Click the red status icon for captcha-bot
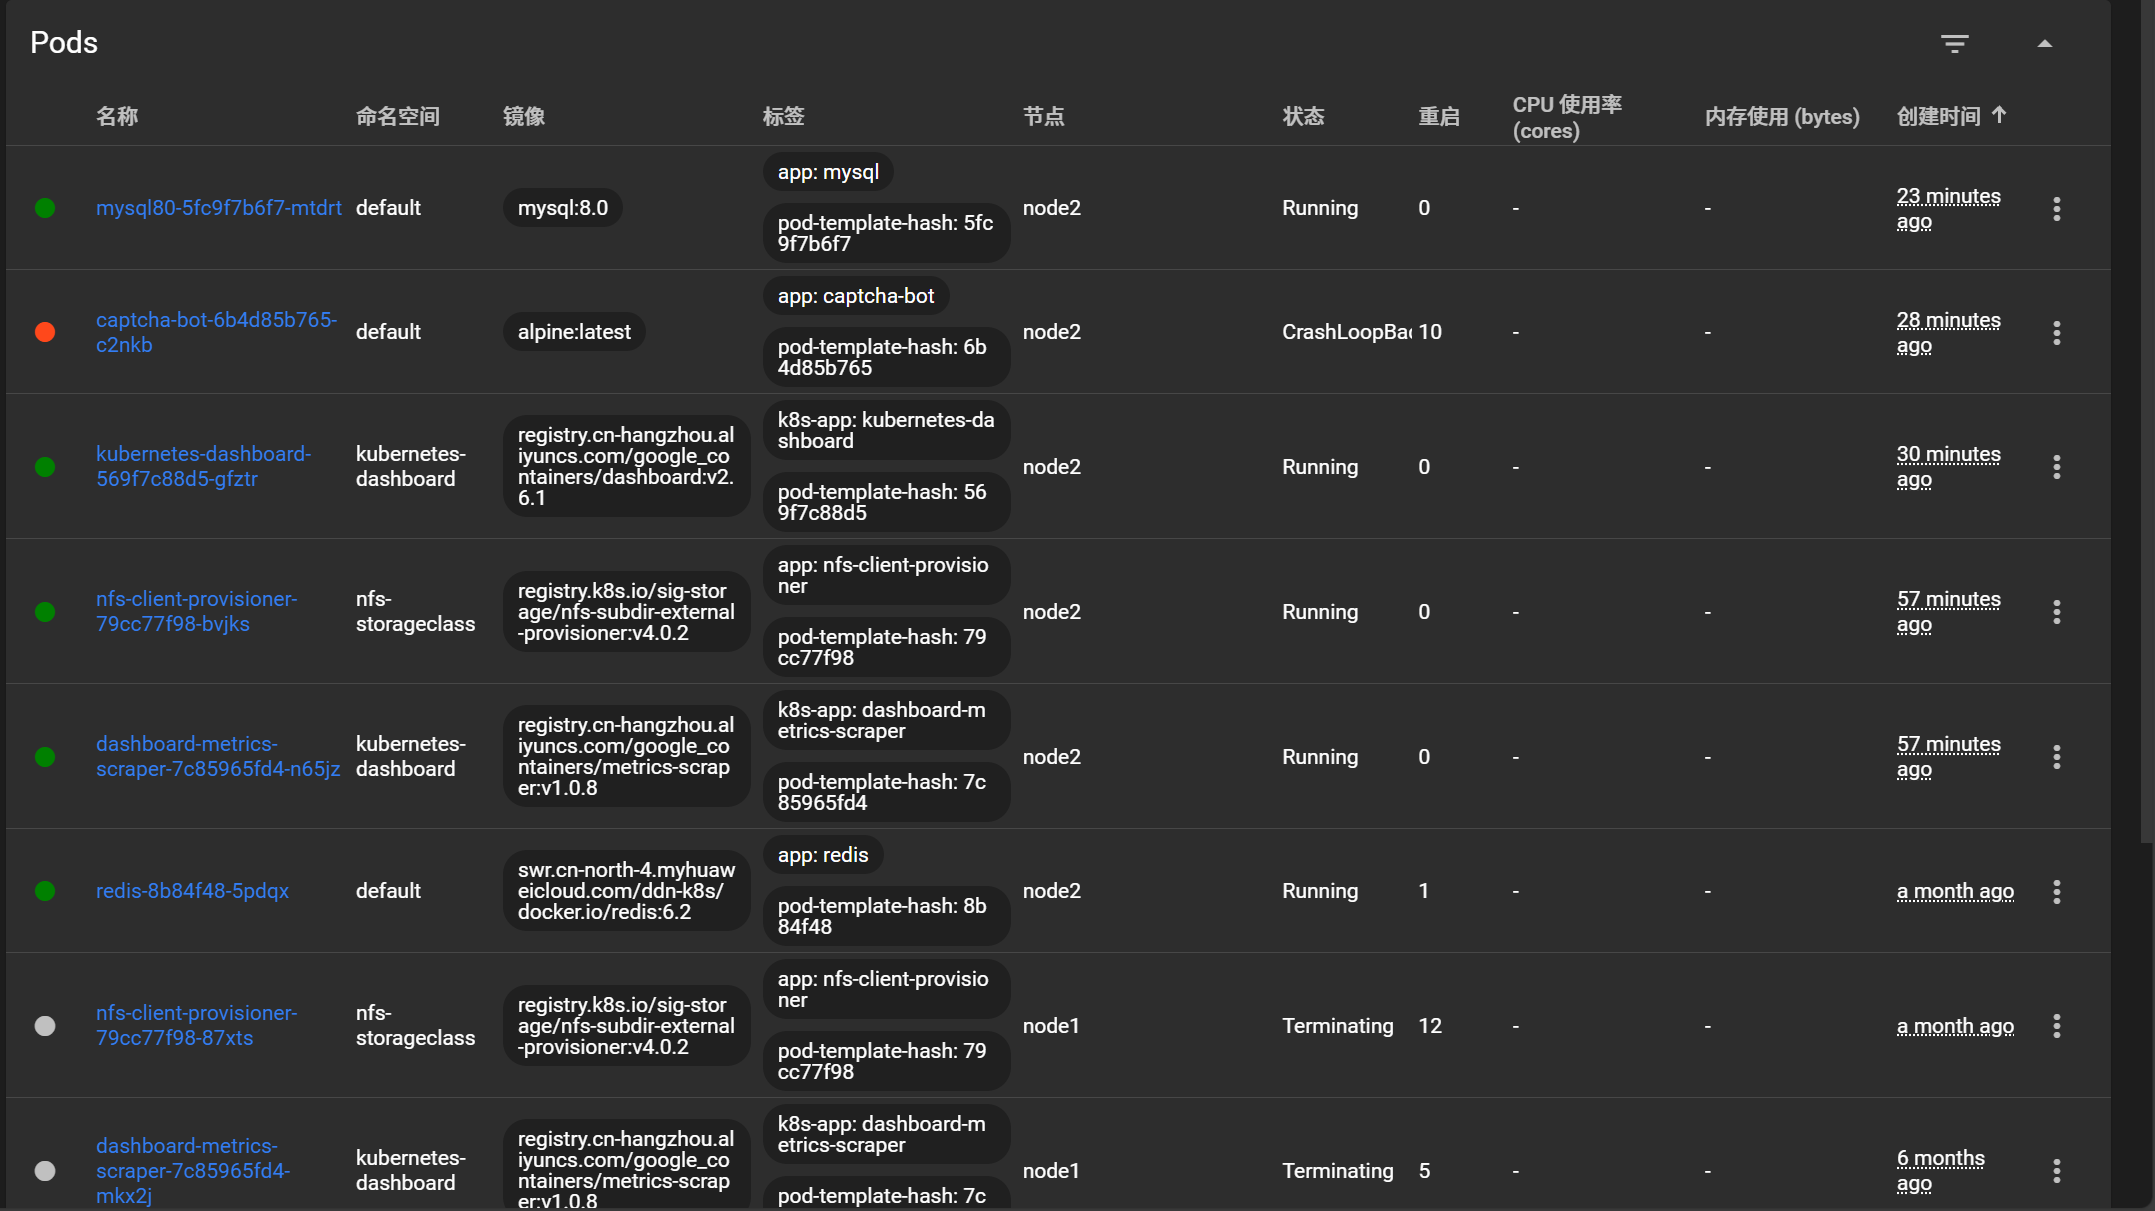The image size is (2155, 1211). 45,332
